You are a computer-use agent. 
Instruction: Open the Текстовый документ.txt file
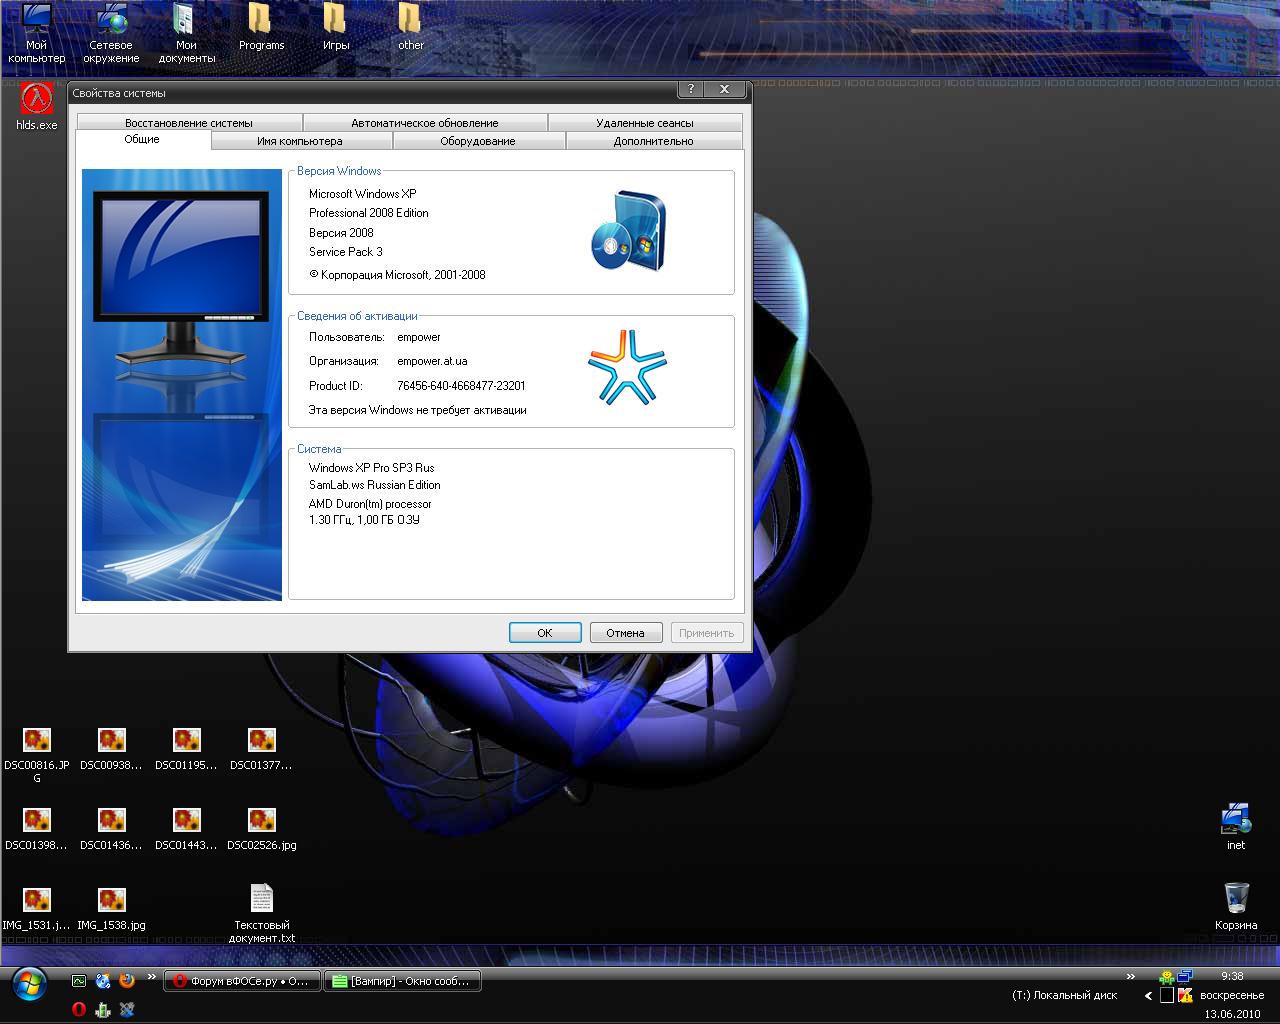coord(262,899)
